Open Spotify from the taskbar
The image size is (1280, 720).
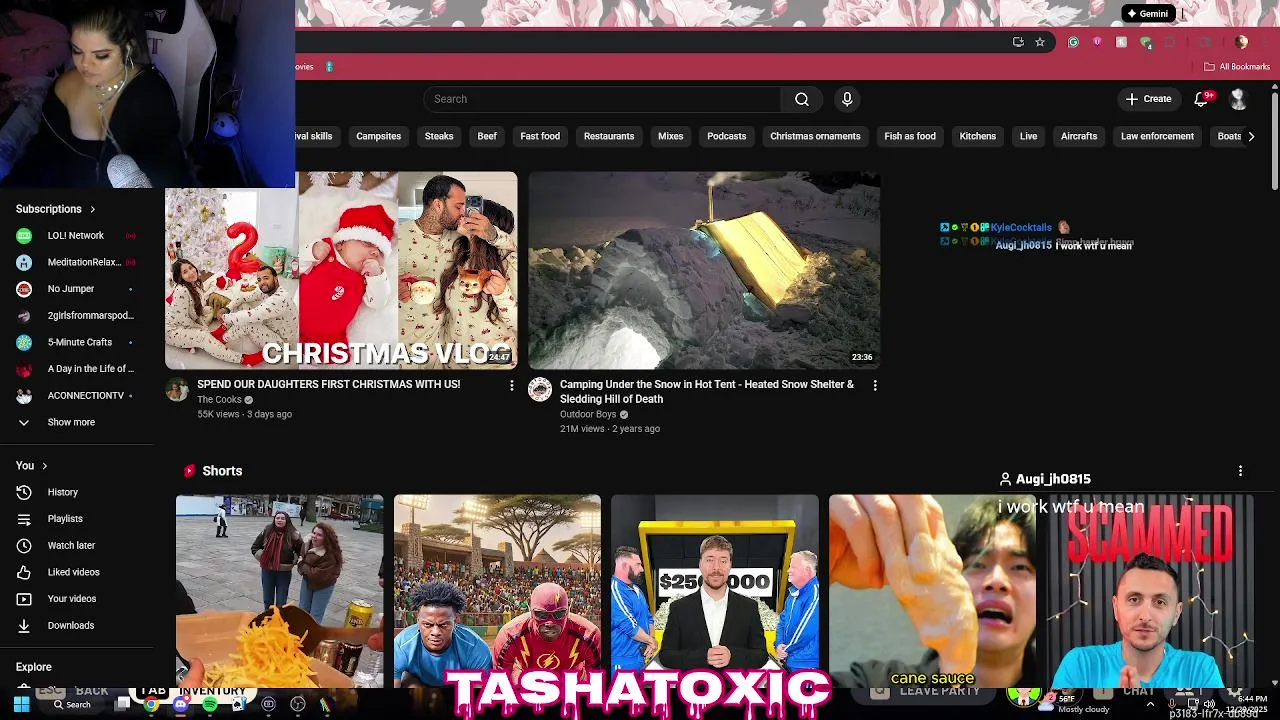pos(209,704)
